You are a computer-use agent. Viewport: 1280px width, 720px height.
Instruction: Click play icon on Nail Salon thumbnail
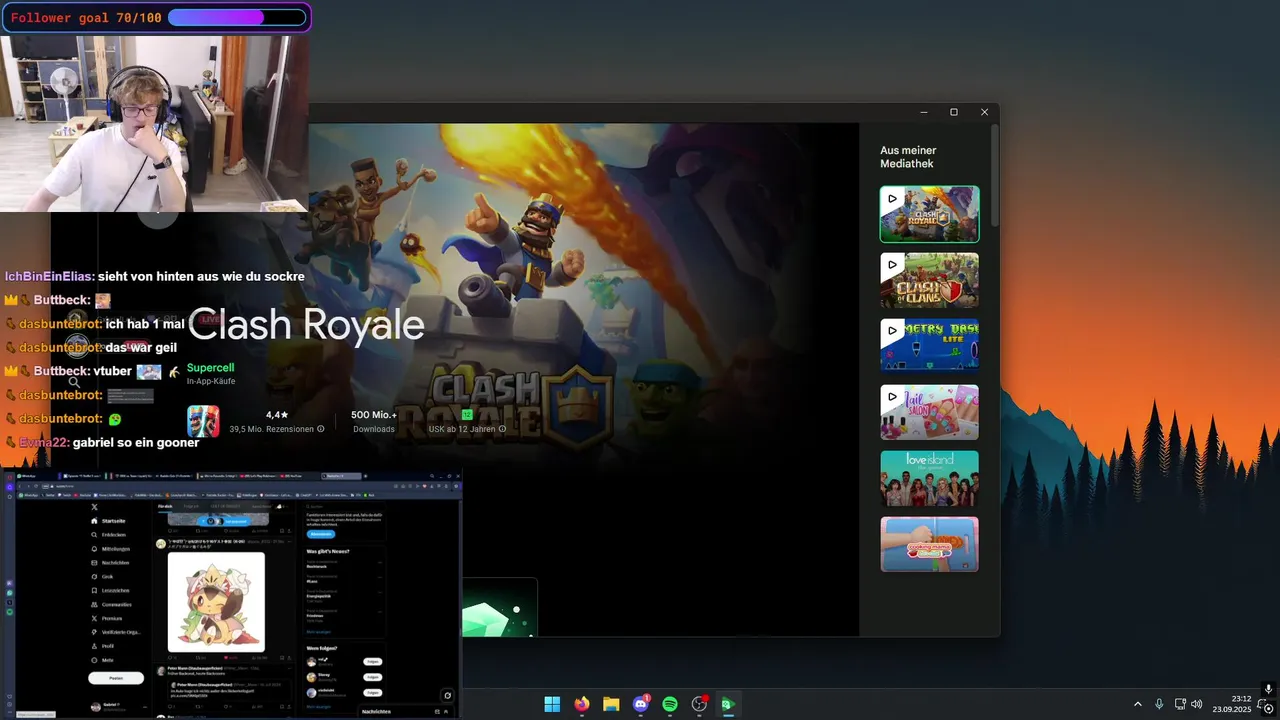click(x=892, y=397)
